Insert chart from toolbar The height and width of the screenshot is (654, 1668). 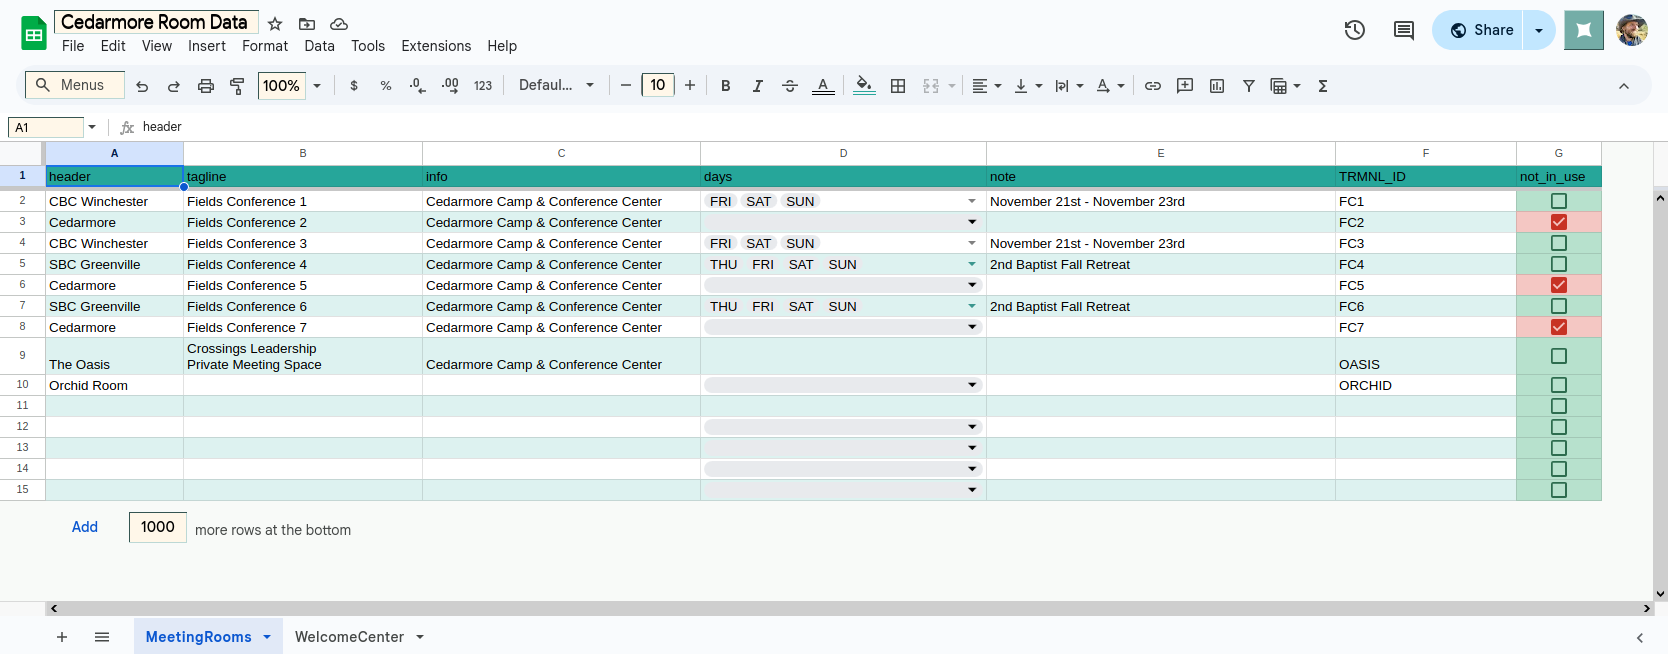pos(1216,86)
